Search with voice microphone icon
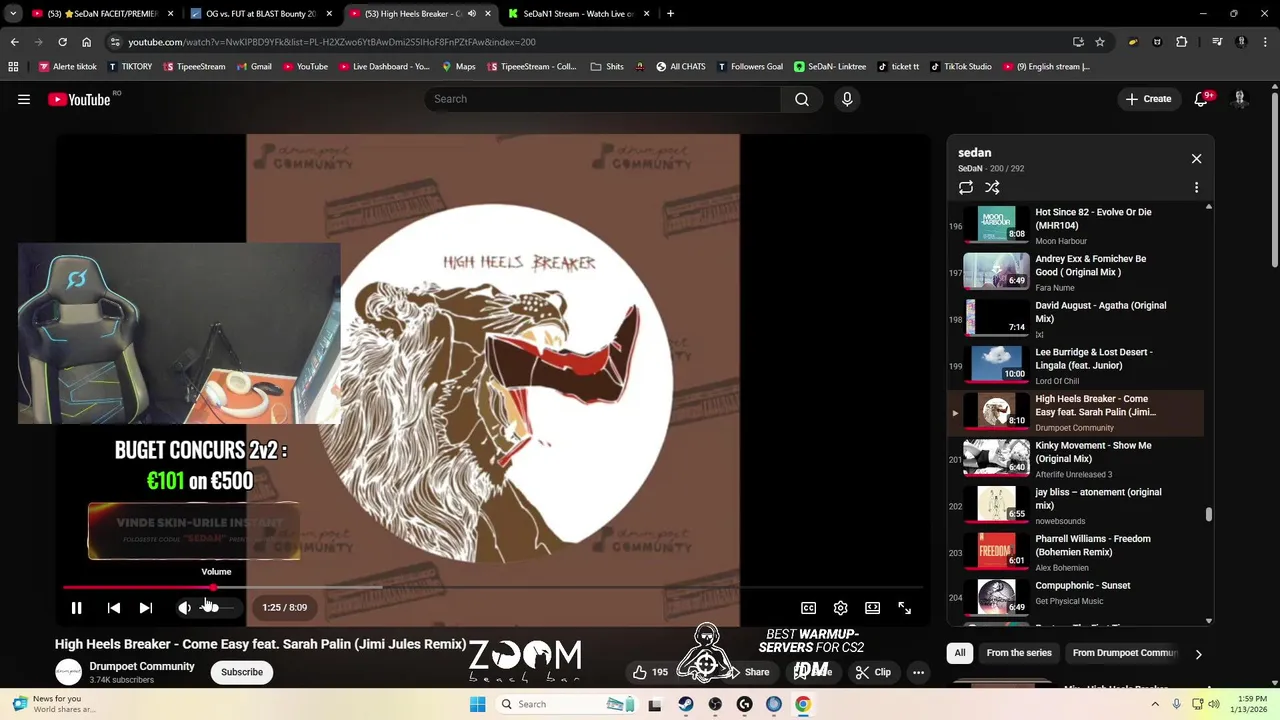1280x720 pixels. [847, 99]
